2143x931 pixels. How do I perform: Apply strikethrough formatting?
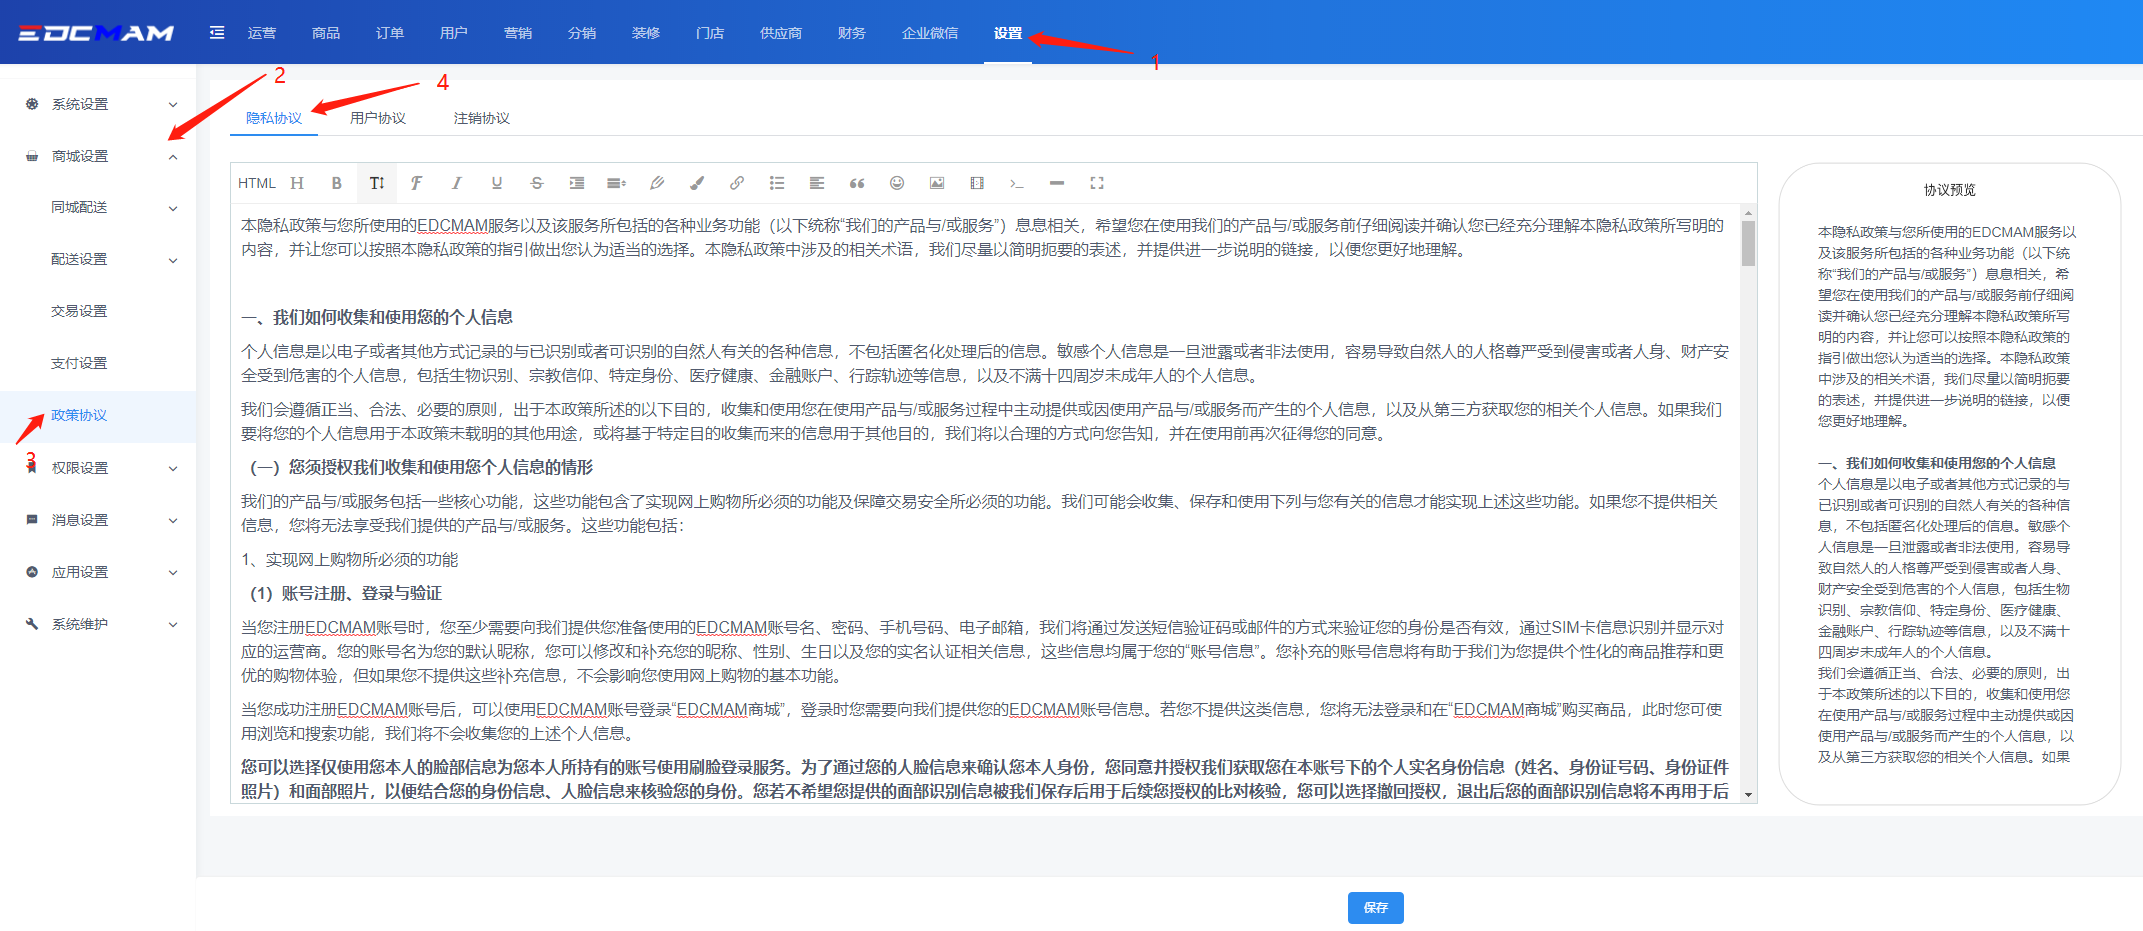537,183
